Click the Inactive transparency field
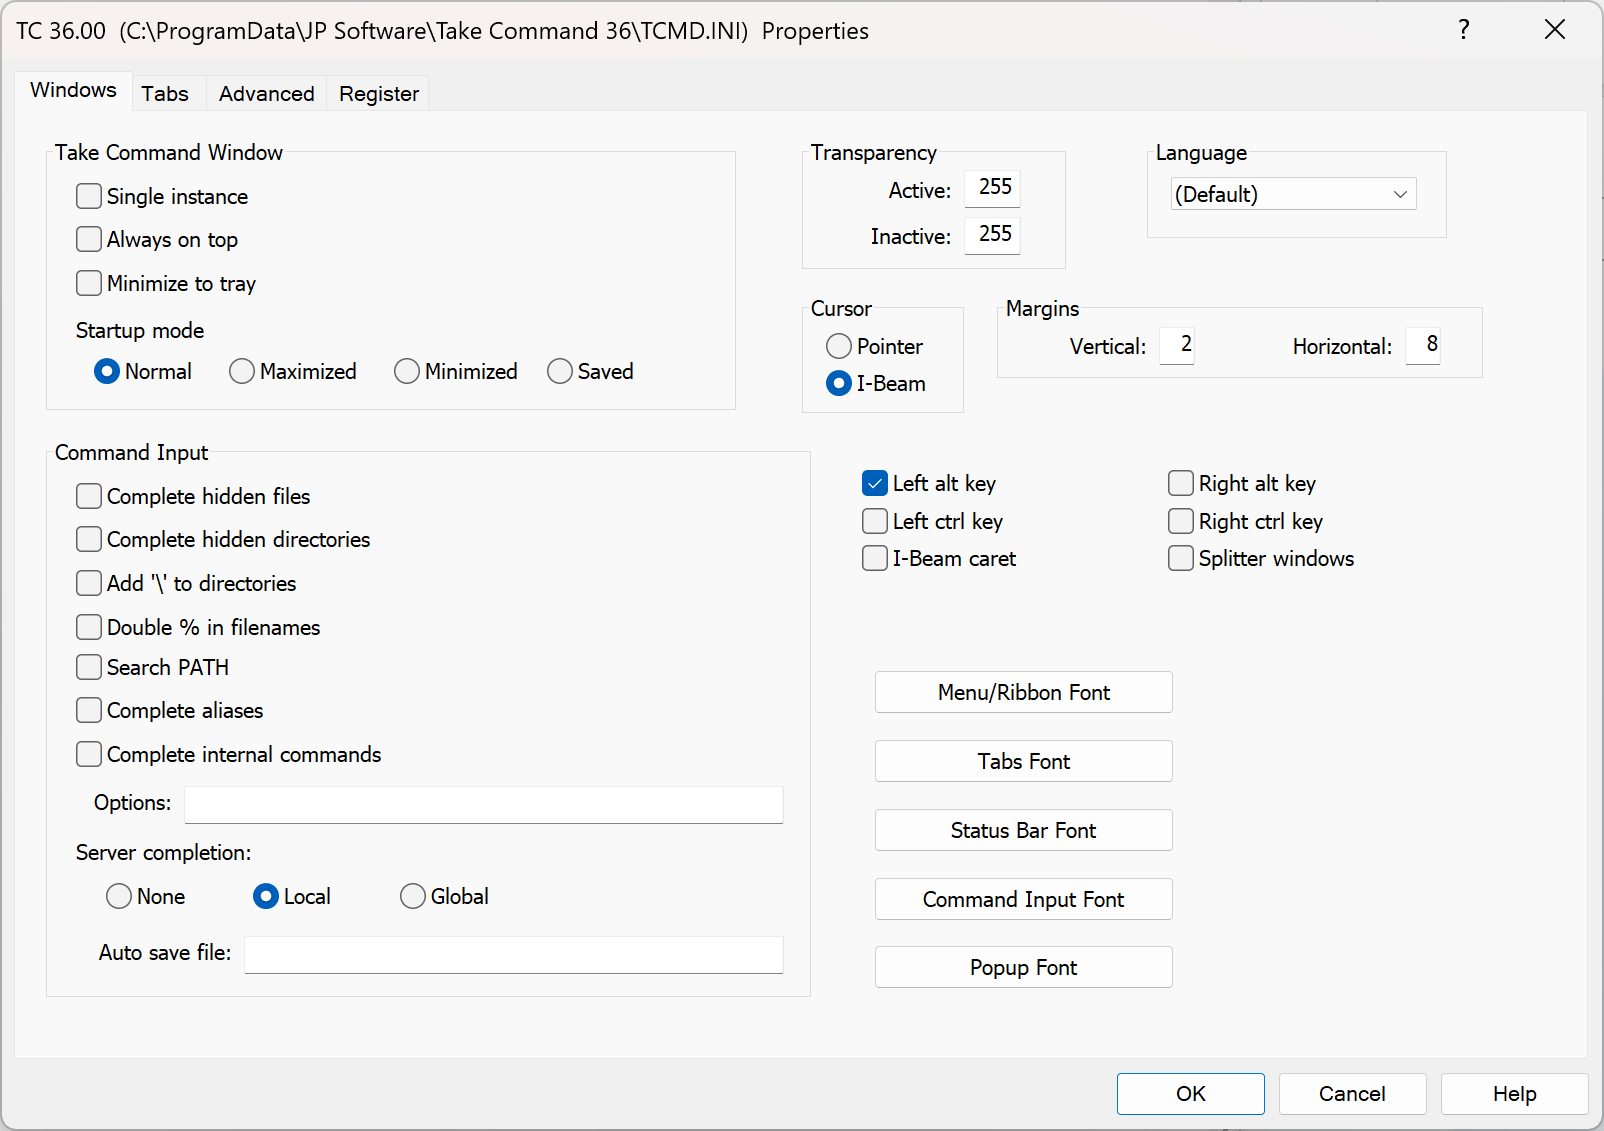Viewport: 1604px width, 1131px height. tap(993, 235)
